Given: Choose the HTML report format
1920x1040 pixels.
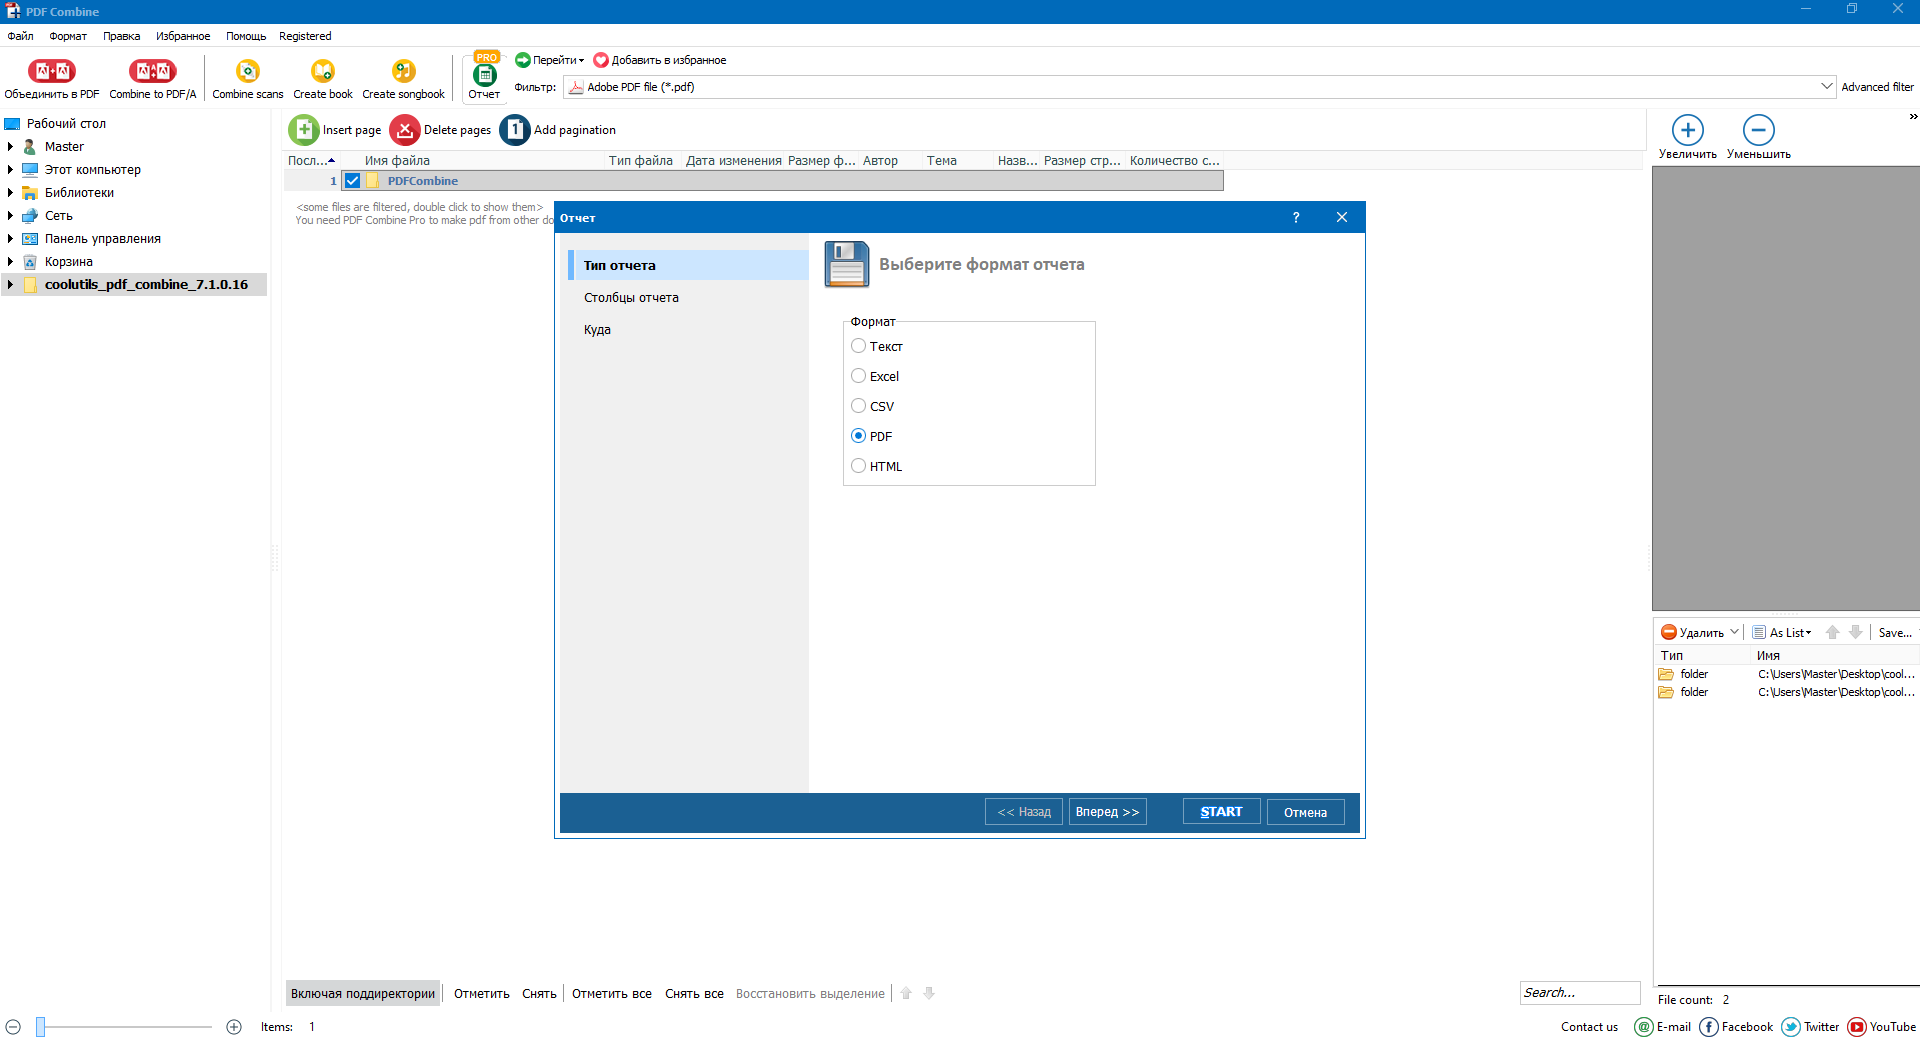Looking at the screenshot, I should [x=858, y=466].
